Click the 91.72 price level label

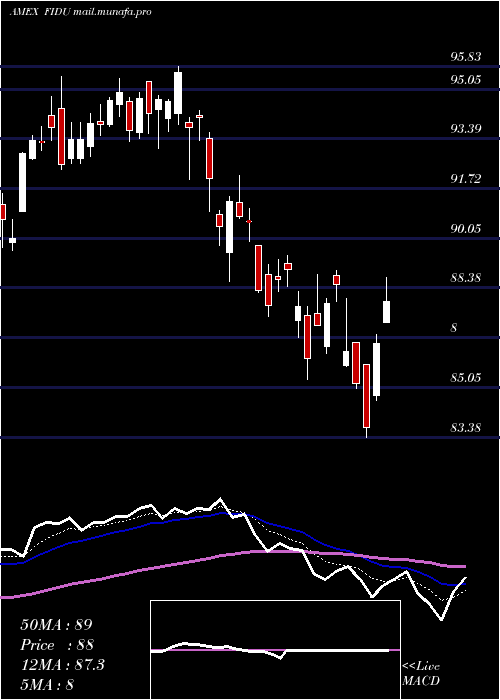466,179
